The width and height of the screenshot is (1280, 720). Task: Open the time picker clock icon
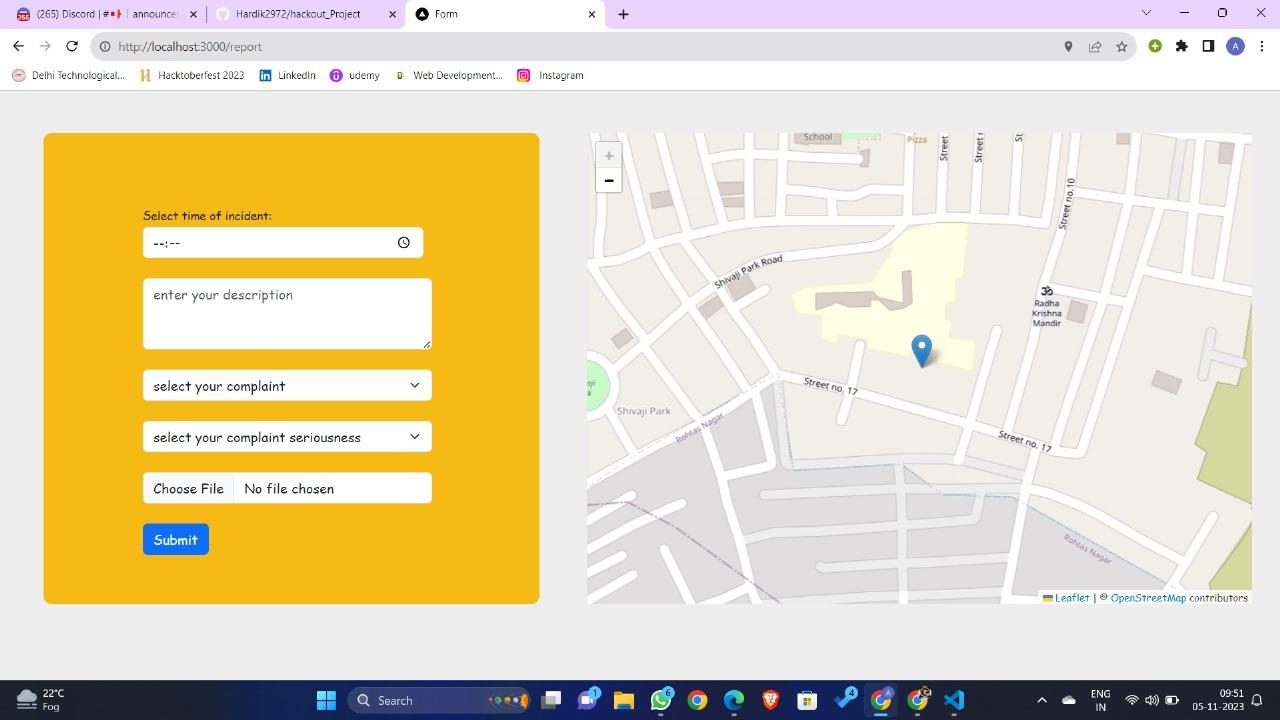(404, 243)
